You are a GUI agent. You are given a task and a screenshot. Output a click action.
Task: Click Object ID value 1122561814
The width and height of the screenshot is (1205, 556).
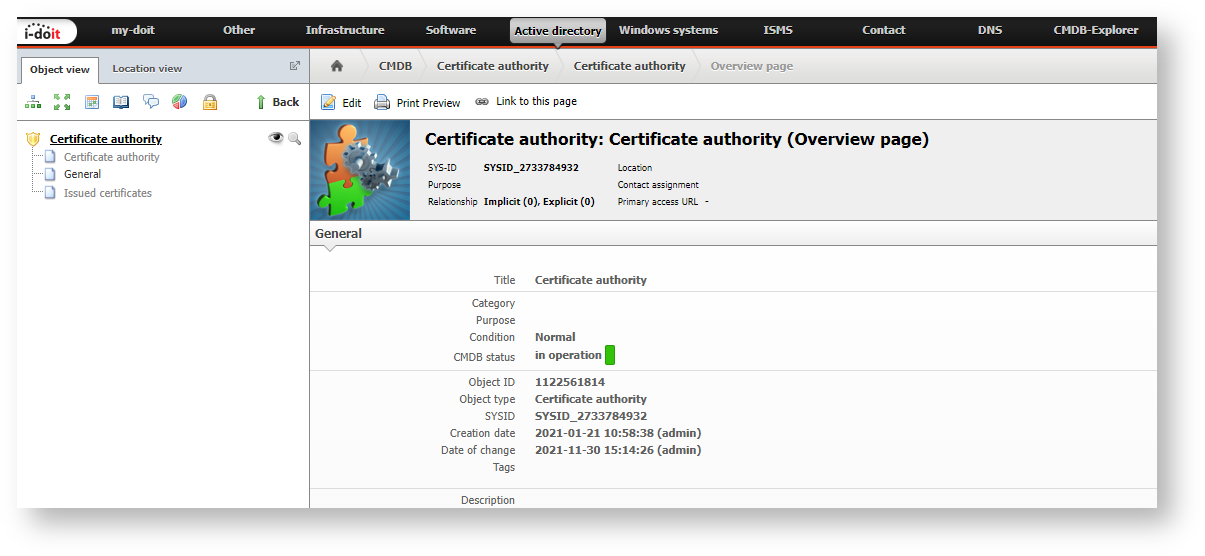(570, 382)
